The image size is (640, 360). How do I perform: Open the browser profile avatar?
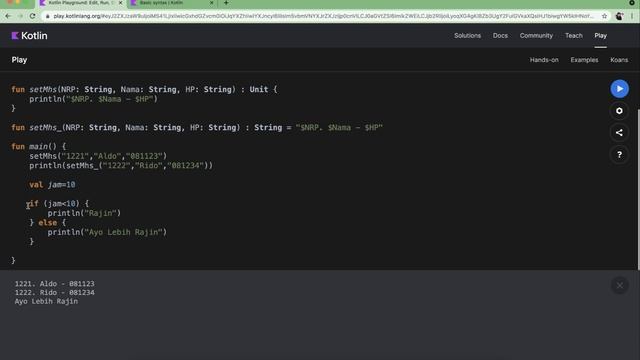tap(619, 16)
